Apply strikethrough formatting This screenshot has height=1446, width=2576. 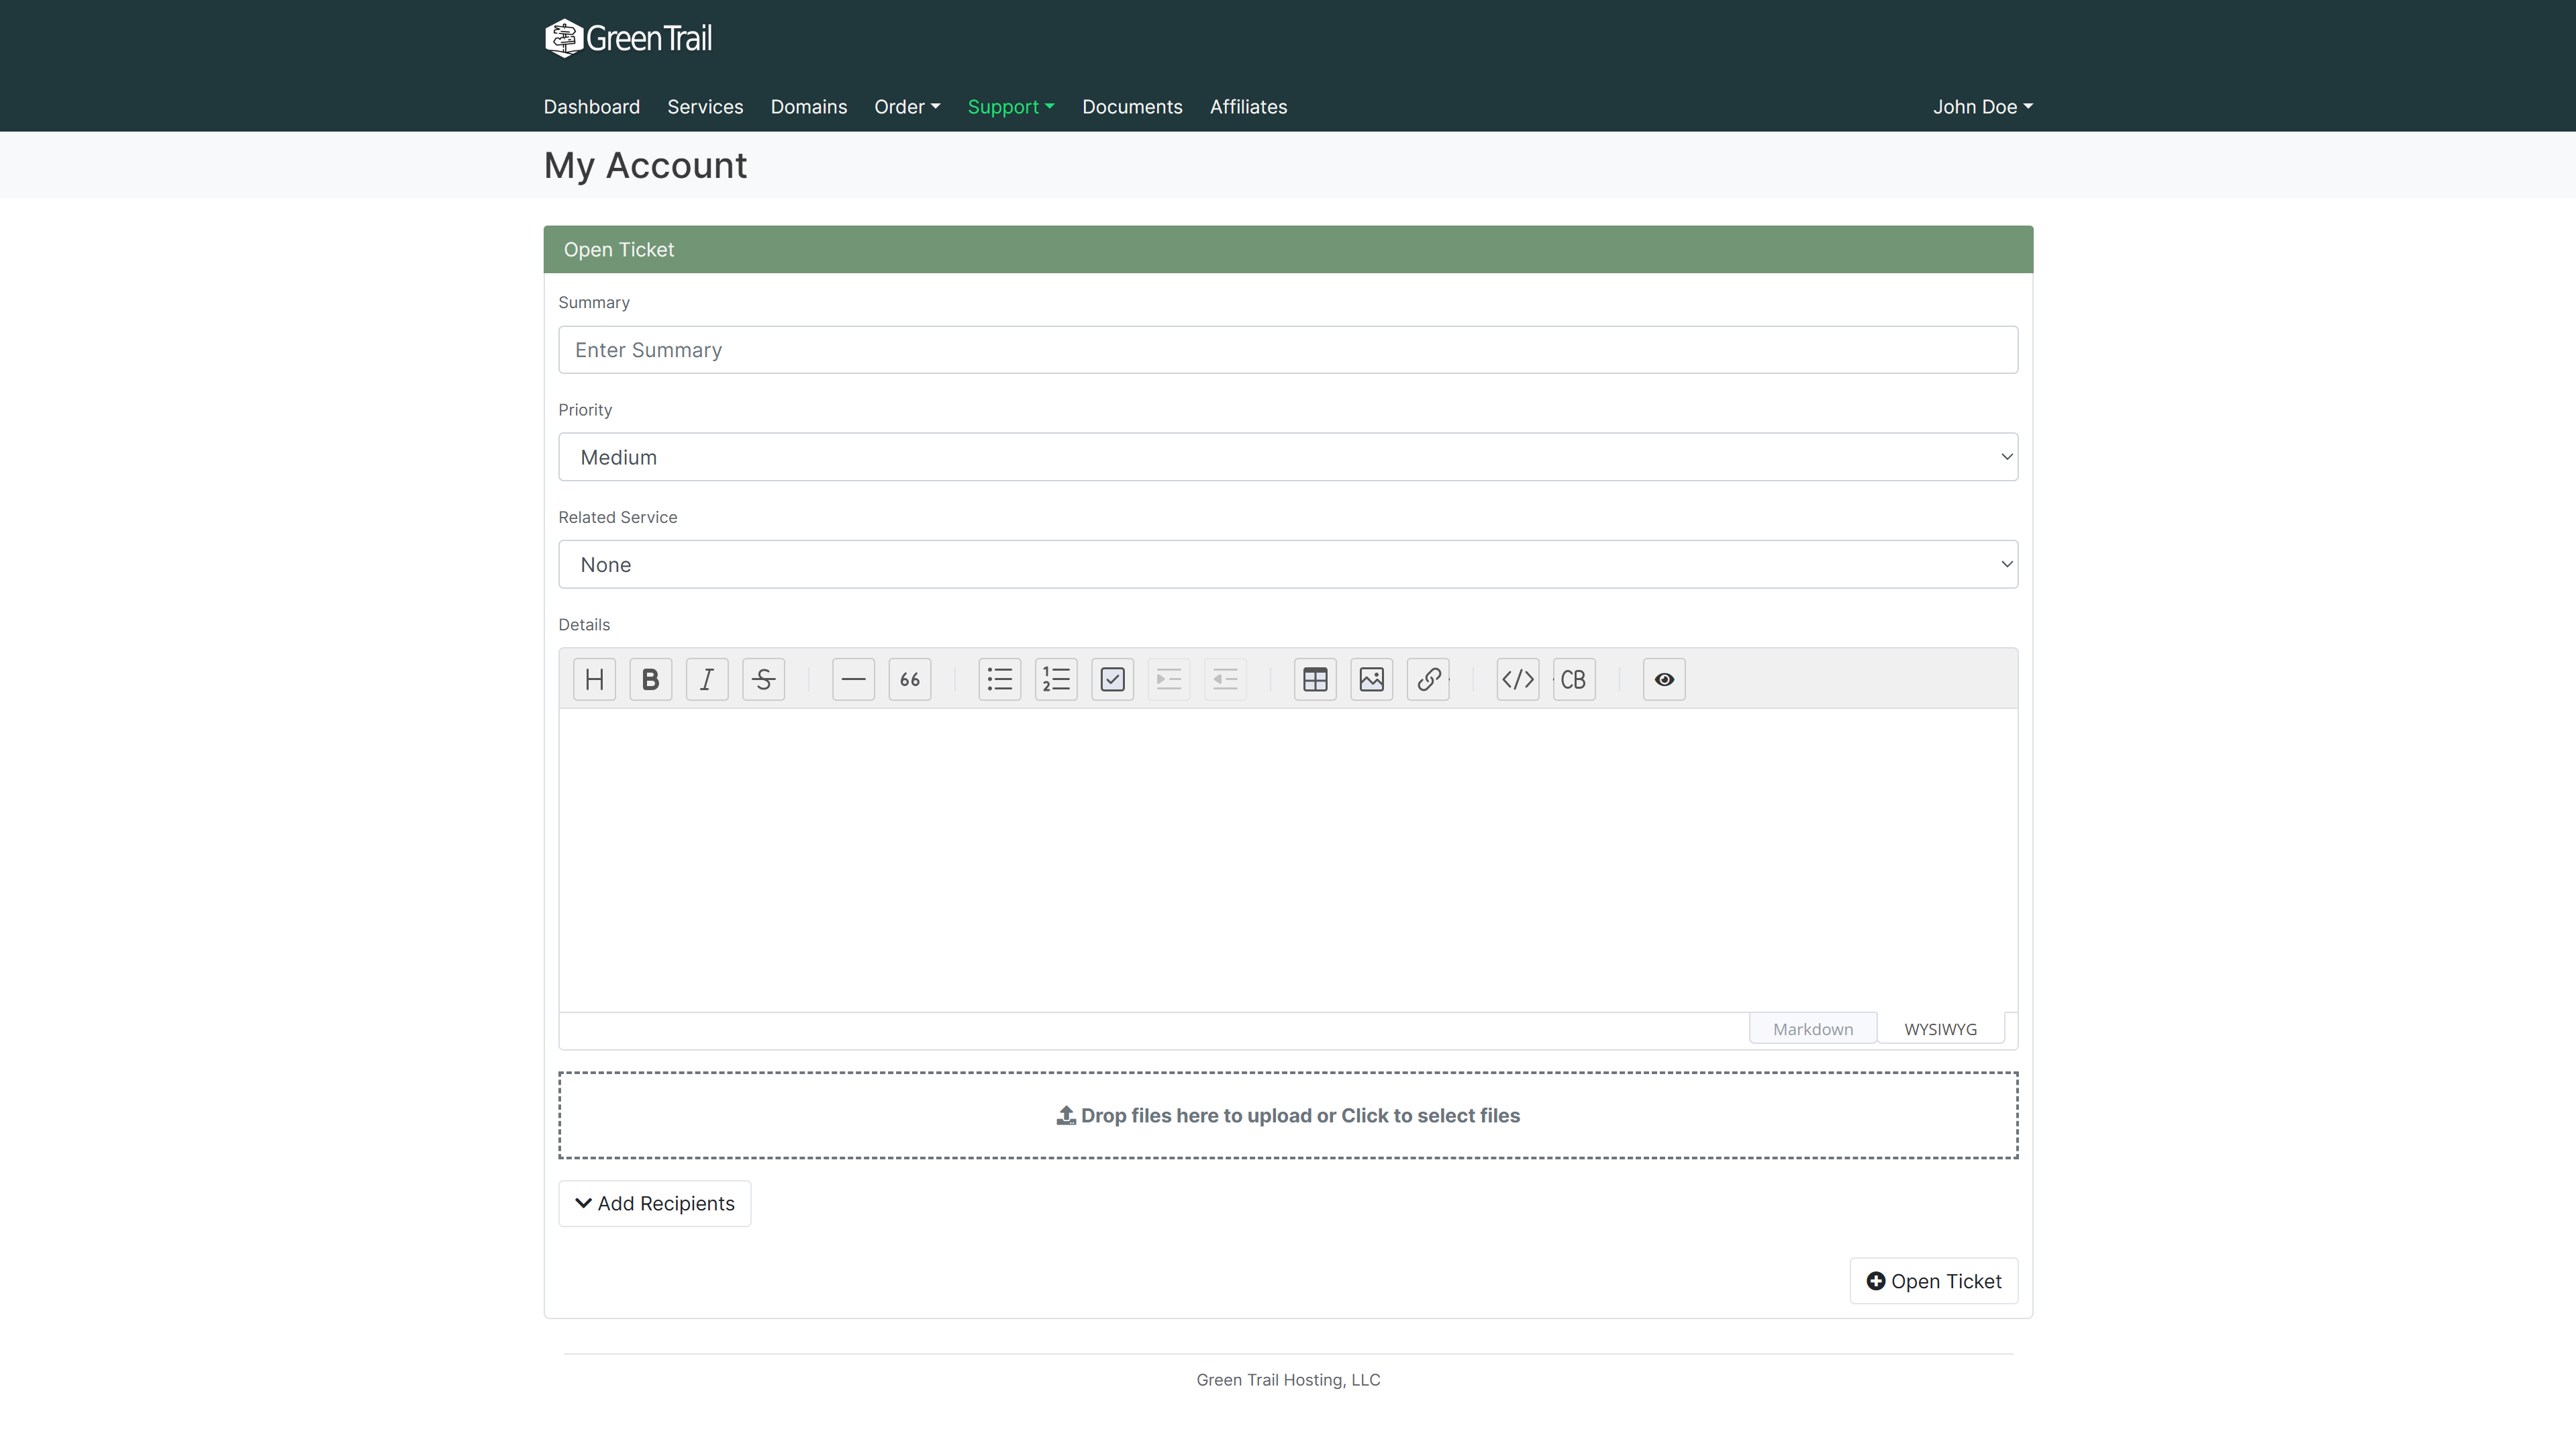click(763, 680)
